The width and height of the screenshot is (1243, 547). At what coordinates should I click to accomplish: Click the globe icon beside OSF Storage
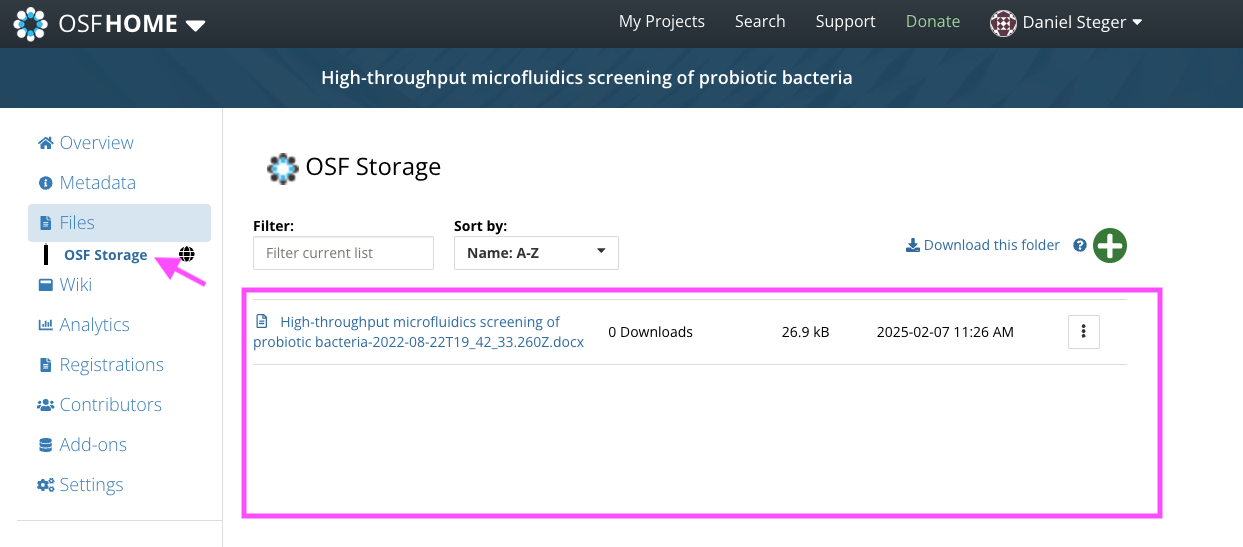point(186,254)
